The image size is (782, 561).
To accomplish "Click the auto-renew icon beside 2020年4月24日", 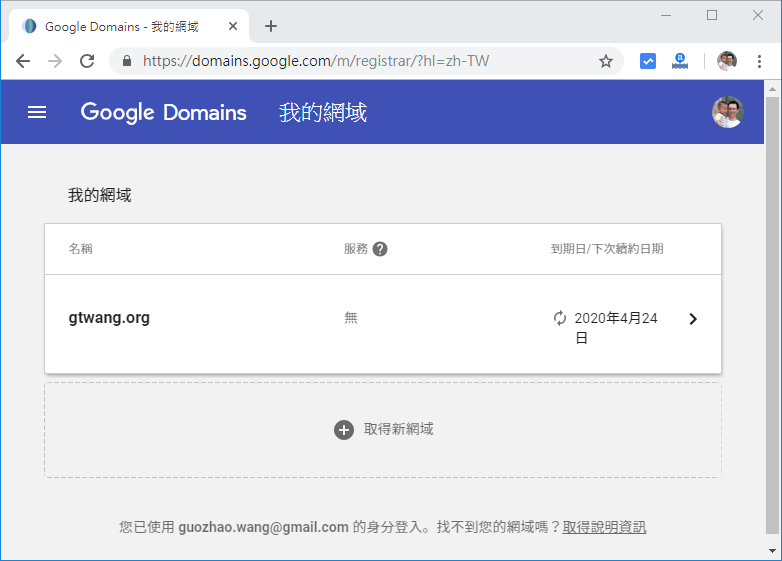I will [x=560, y=318].
